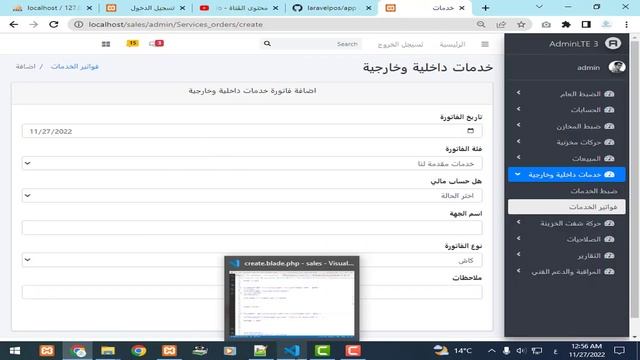Open the فئة الفاتورة dropdown
The image size is (640, 360).
click(252, 163)
